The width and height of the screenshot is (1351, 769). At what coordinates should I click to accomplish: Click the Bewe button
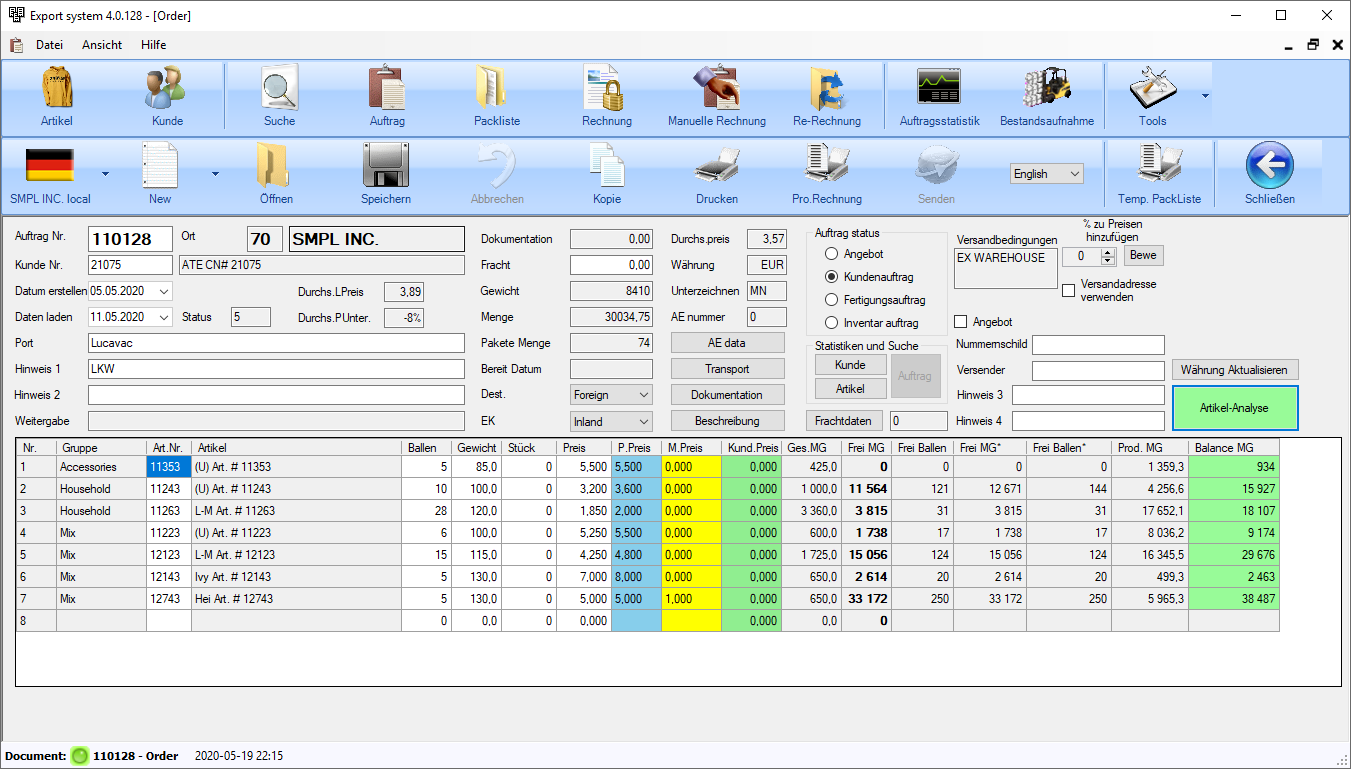[1143, 256]
